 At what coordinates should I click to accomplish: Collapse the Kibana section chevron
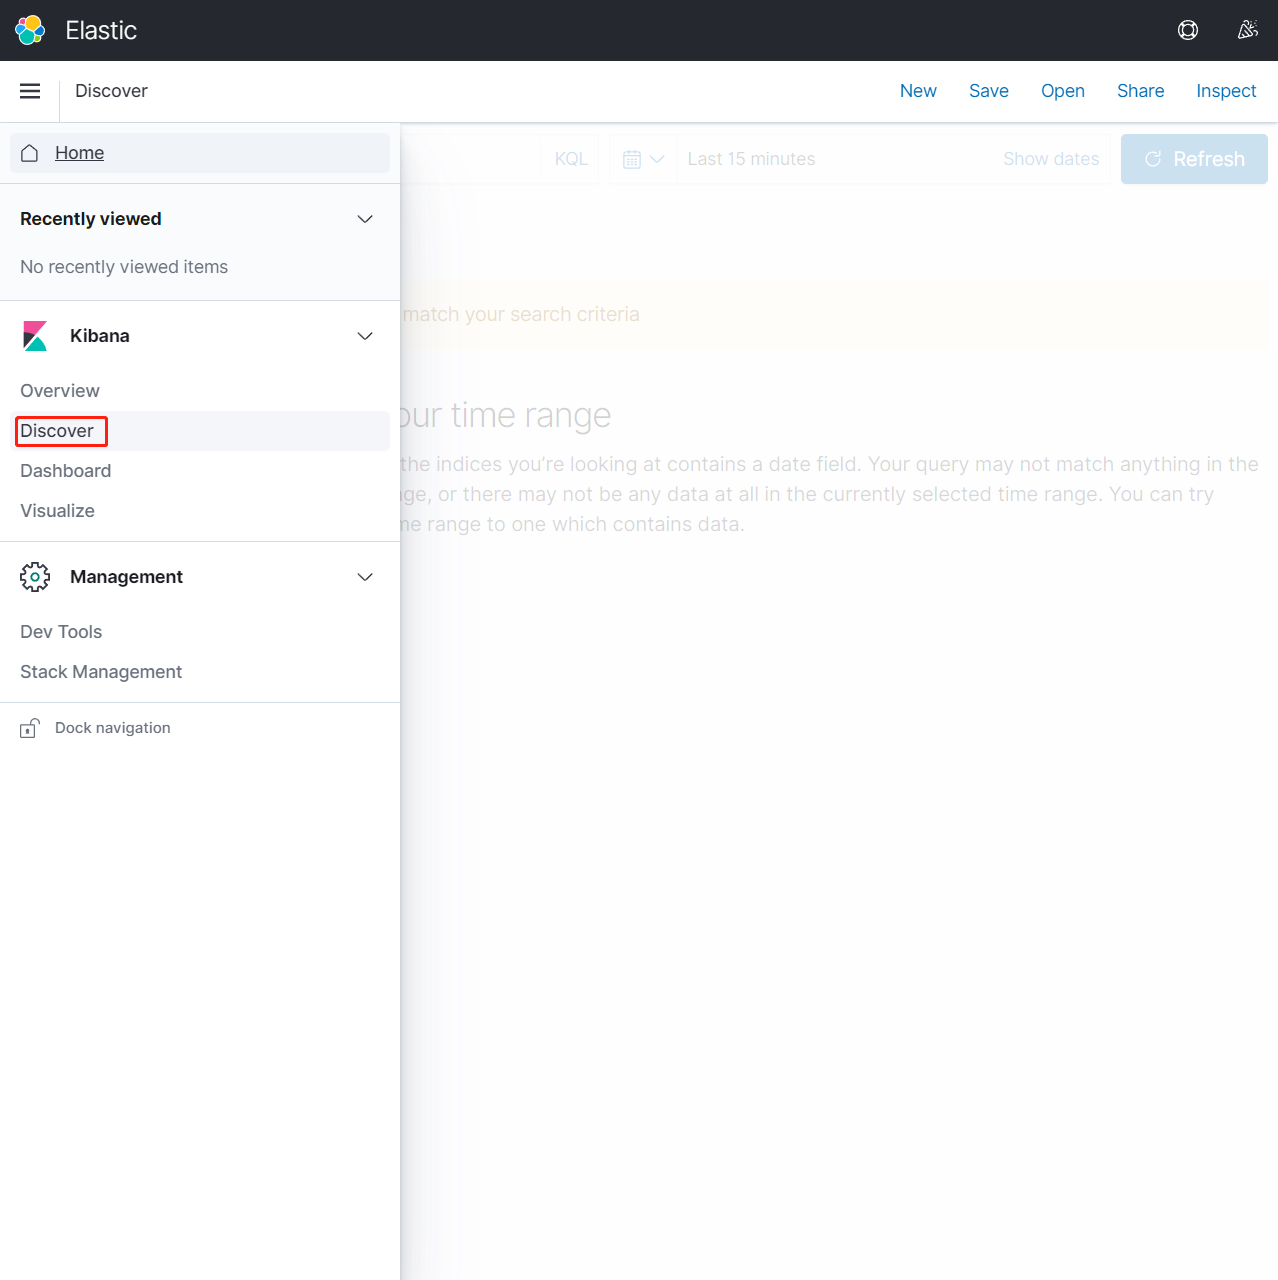(x=365, y=336)
